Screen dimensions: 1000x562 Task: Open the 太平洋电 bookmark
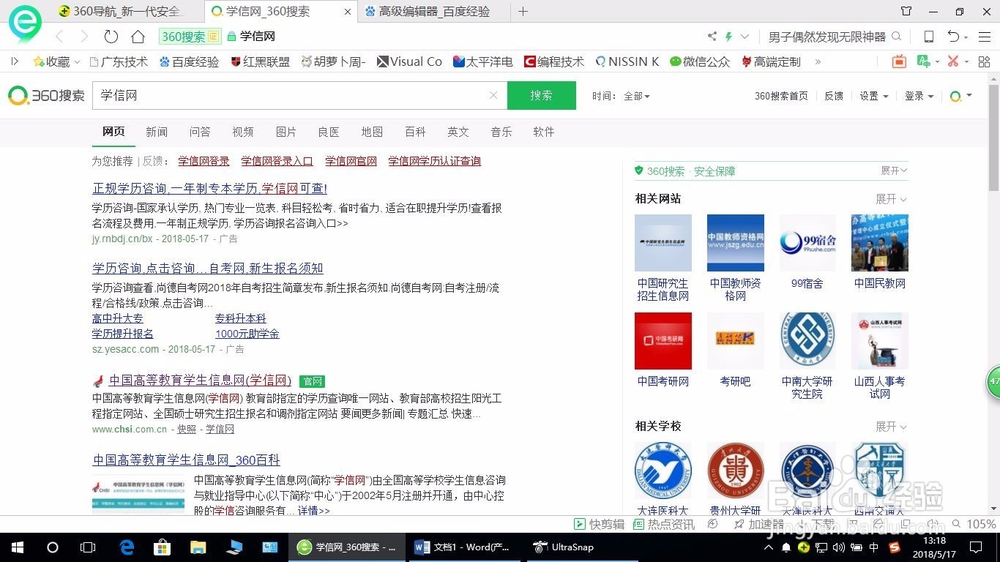[483, 62]
